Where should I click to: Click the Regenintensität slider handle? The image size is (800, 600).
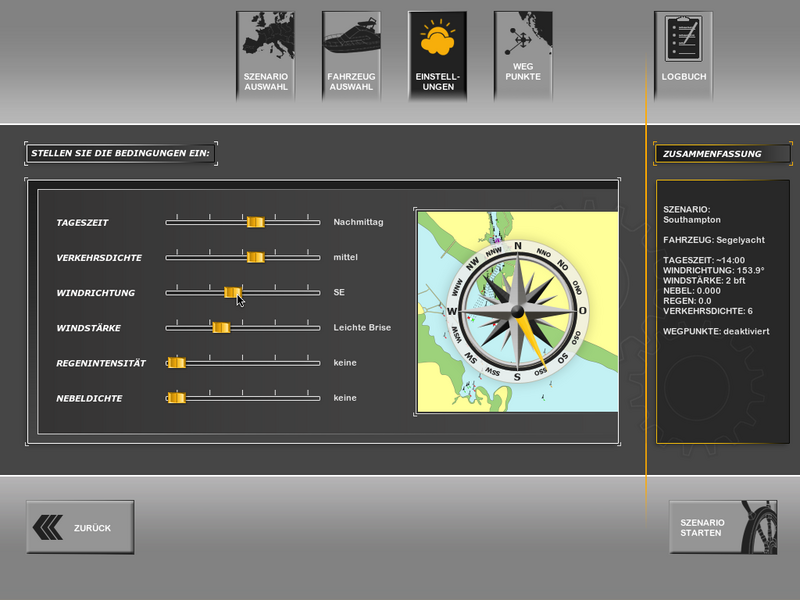[x=176, y=363]
